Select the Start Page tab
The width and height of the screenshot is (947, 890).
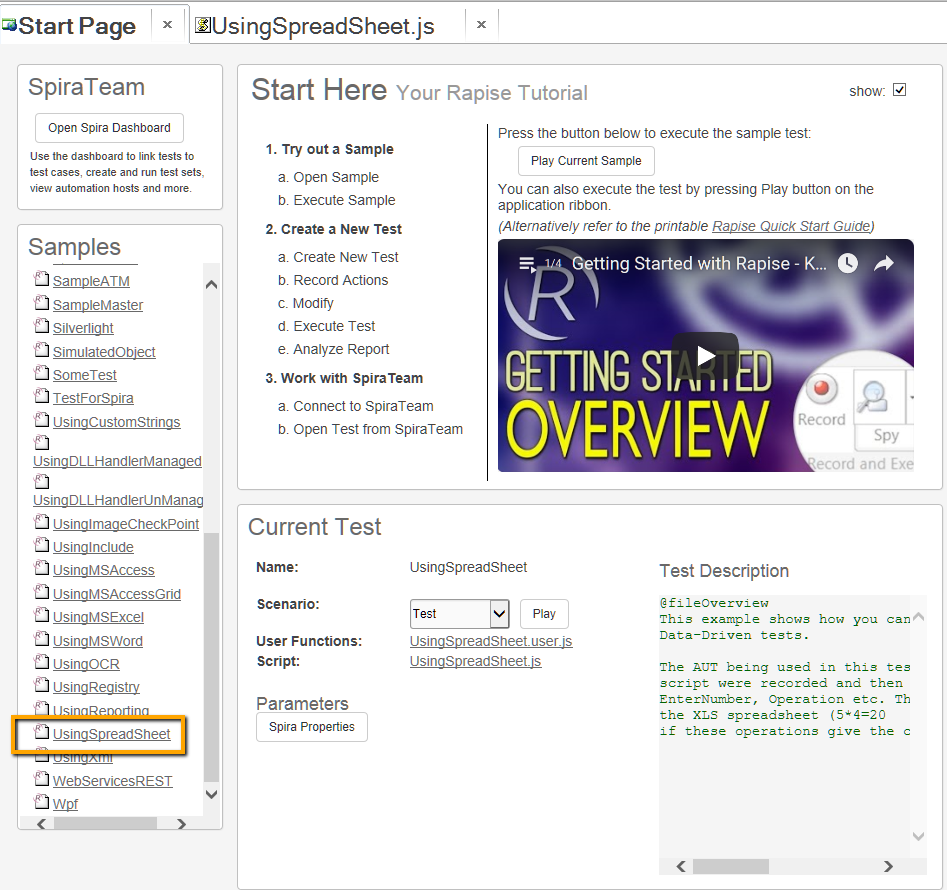(77, 26)
